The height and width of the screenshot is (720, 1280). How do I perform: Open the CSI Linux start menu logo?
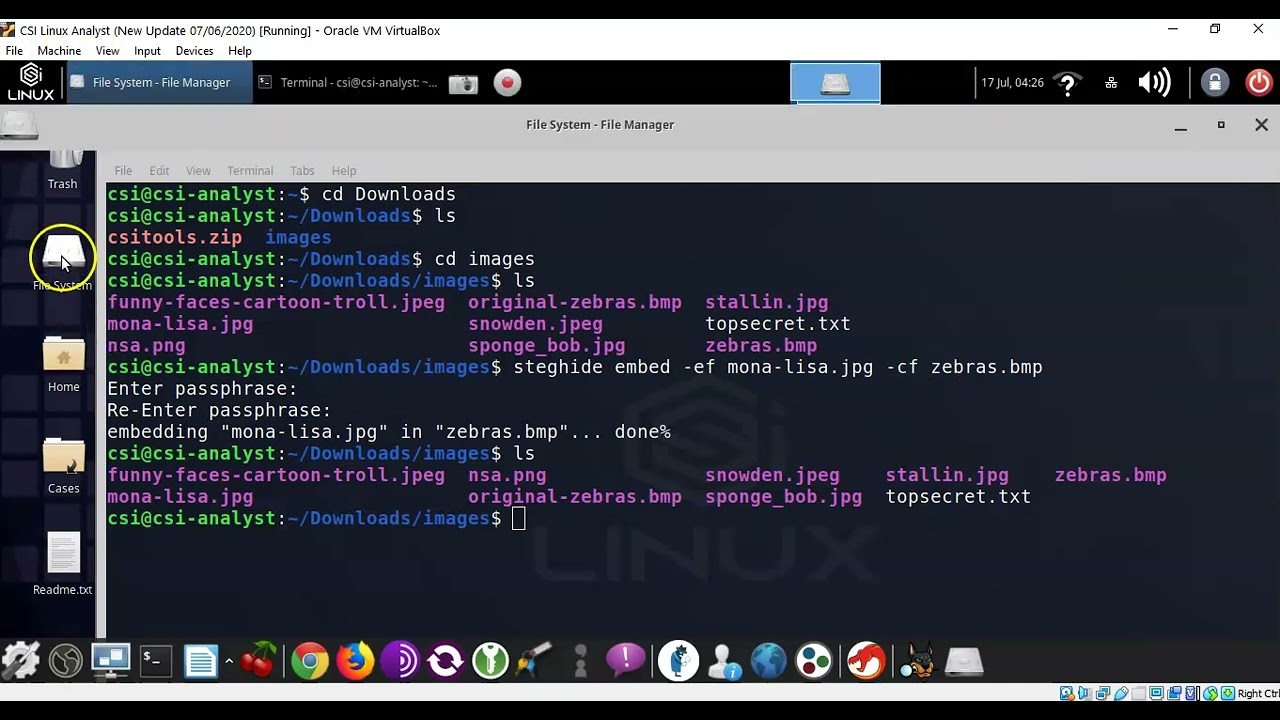point(31,82)
